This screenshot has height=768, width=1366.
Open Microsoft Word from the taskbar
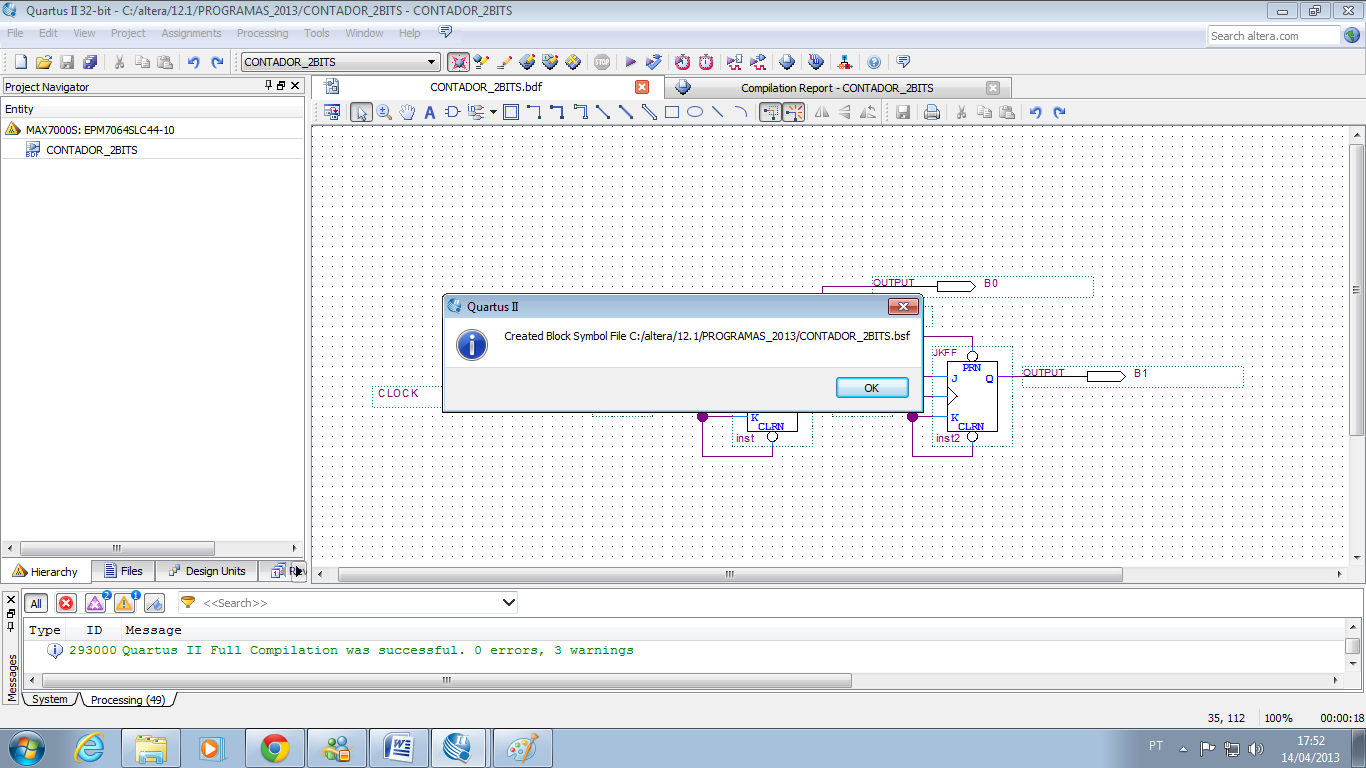point(399,747)
